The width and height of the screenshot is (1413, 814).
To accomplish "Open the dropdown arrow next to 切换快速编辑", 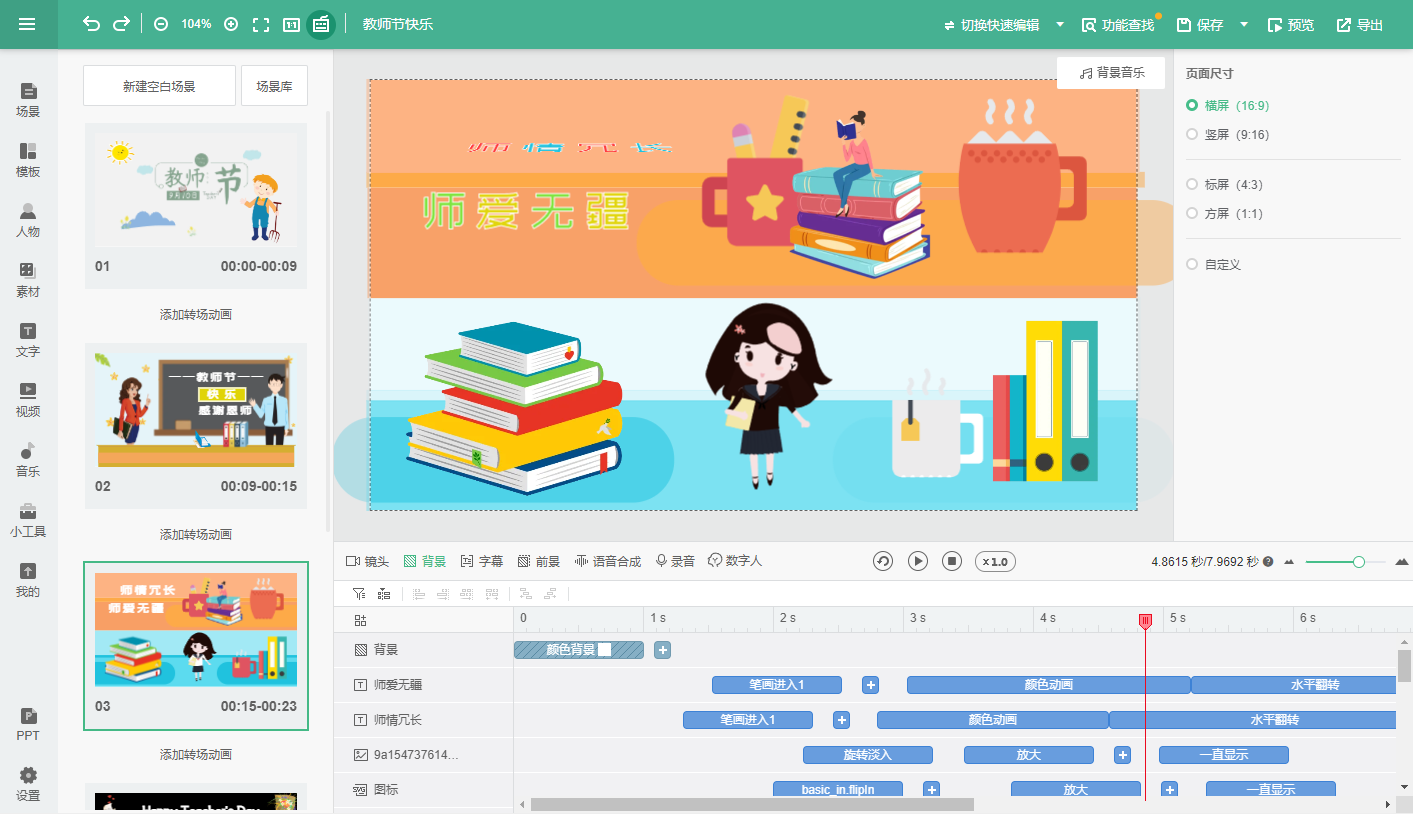I will tap(1060, 24).
